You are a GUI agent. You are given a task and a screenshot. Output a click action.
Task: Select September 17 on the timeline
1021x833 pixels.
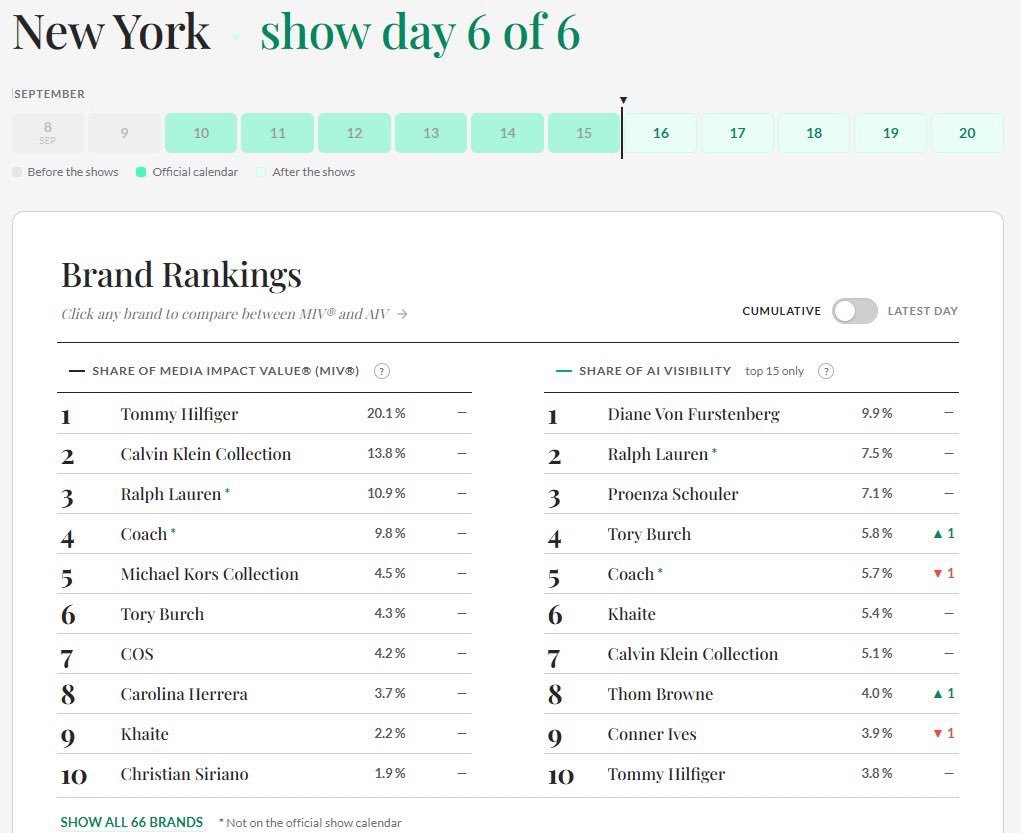pyautogui.click(x=737, y=133)
